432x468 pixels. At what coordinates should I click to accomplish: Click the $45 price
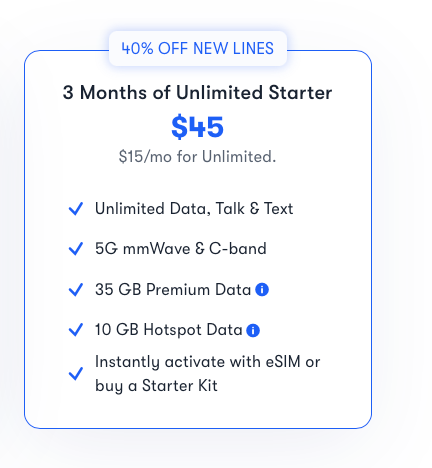click(x=197, y=127)
